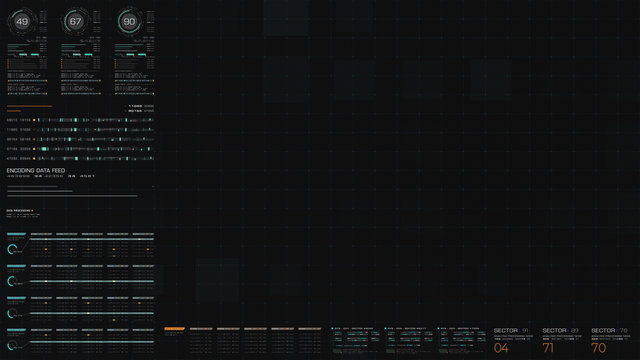Click the teal timeline line in first processing row
This screenshot has width=640, height=360.
(92, 239)
